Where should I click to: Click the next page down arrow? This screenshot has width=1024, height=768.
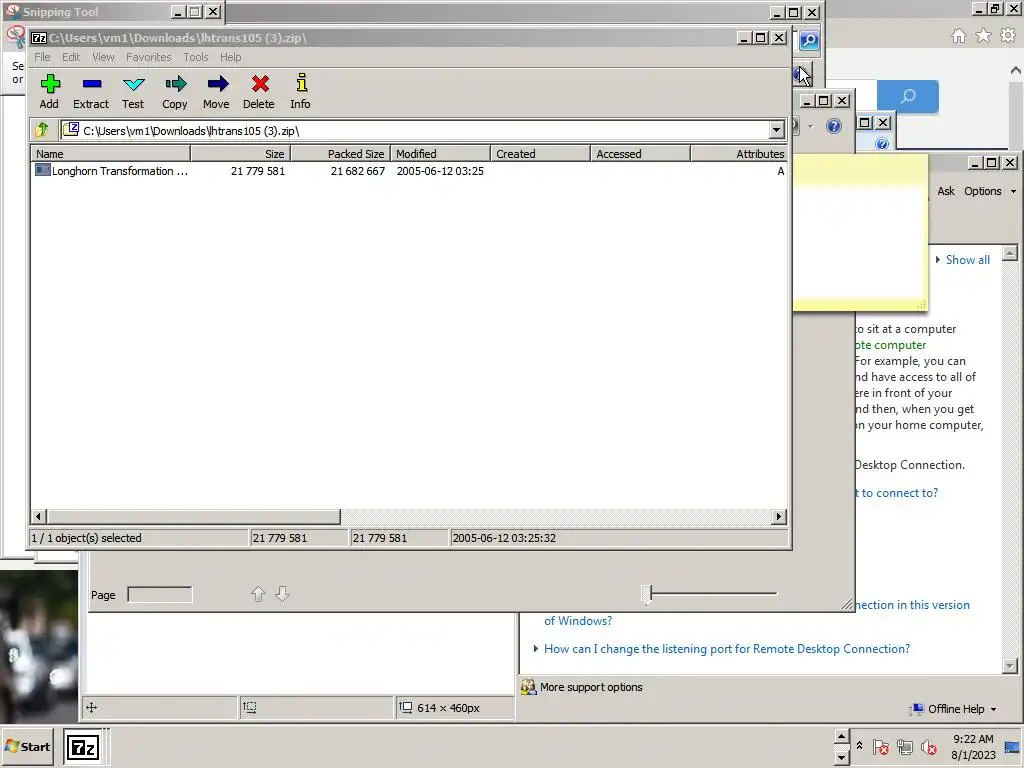point(282,594)
